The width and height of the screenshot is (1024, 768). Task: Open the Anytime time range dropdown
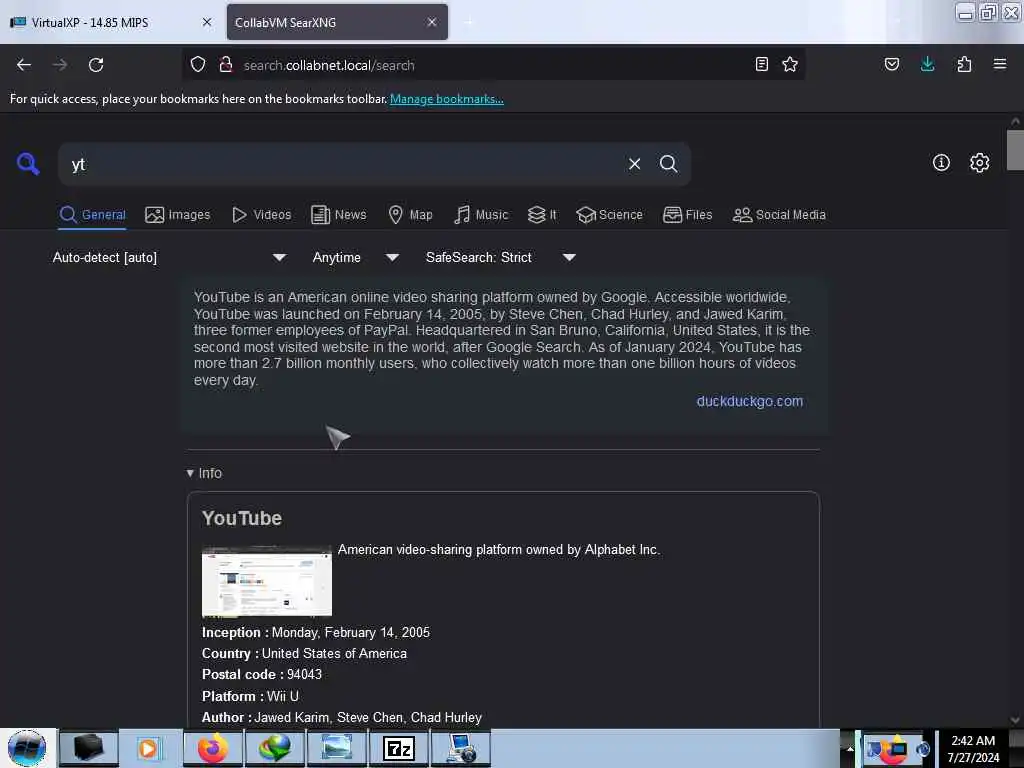tap(356, 257)
